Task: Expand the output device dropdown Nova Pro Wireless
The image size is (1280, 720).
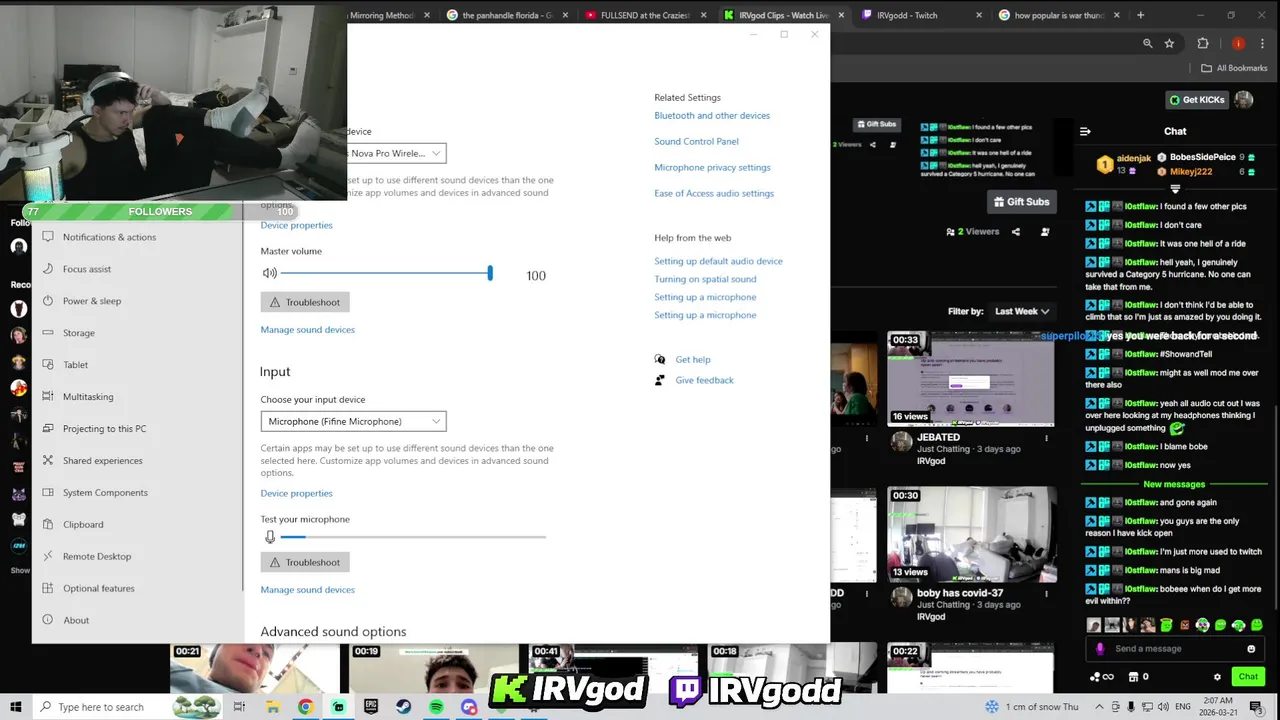Action: [396, 153]
